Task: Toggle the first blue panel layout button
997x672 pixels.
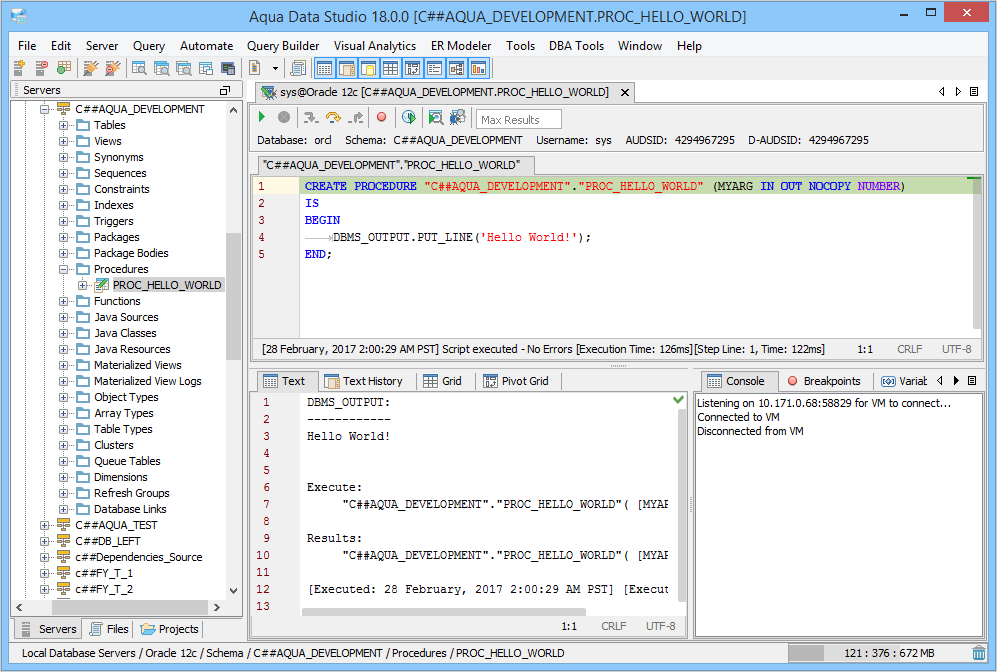Action: coord(324,68)
